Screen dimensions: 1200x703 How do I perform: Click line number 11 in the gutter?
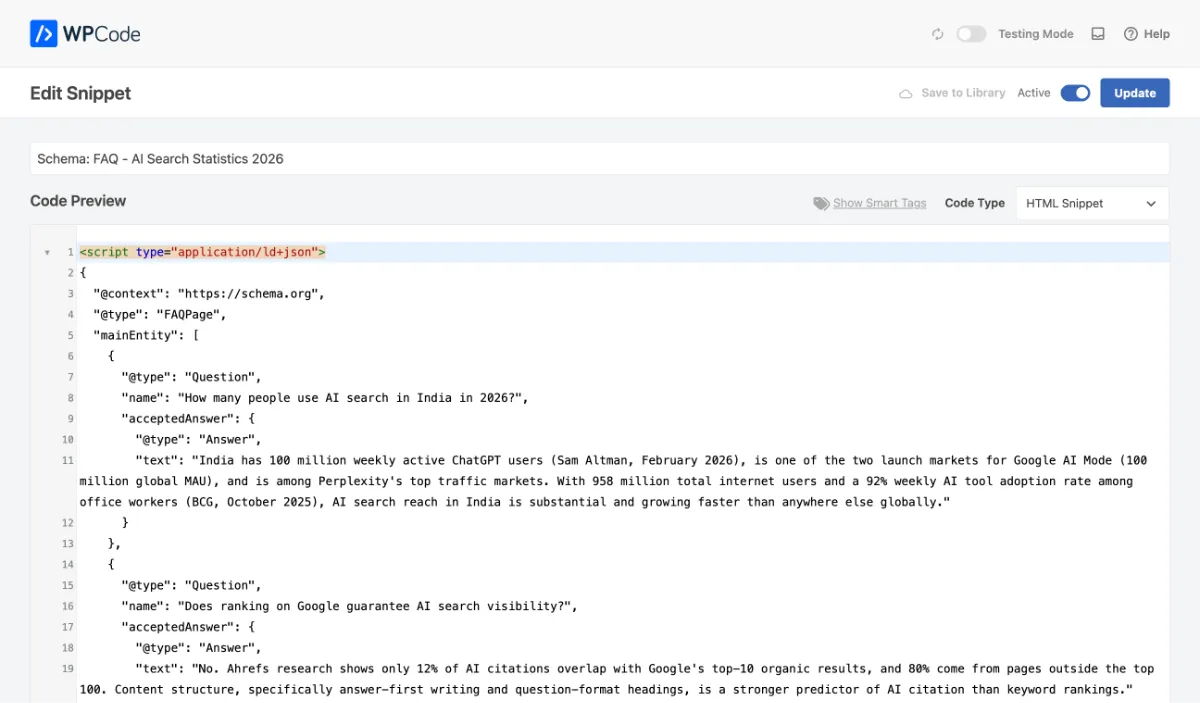67,460
